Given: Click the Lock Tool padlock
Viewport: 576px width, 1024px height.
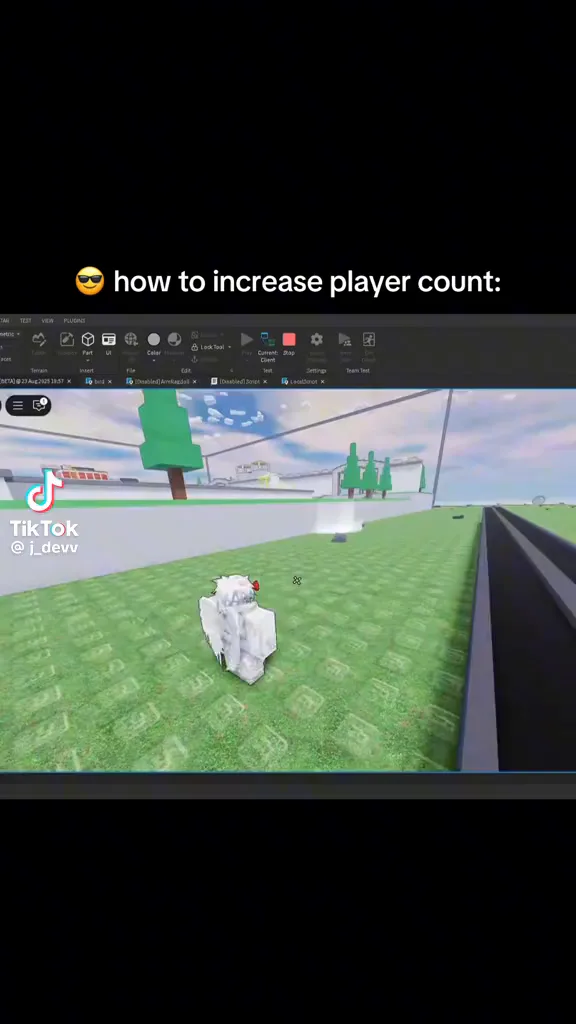Looking at the screenshot, I should pyautogui.click(x=195, y=347).
